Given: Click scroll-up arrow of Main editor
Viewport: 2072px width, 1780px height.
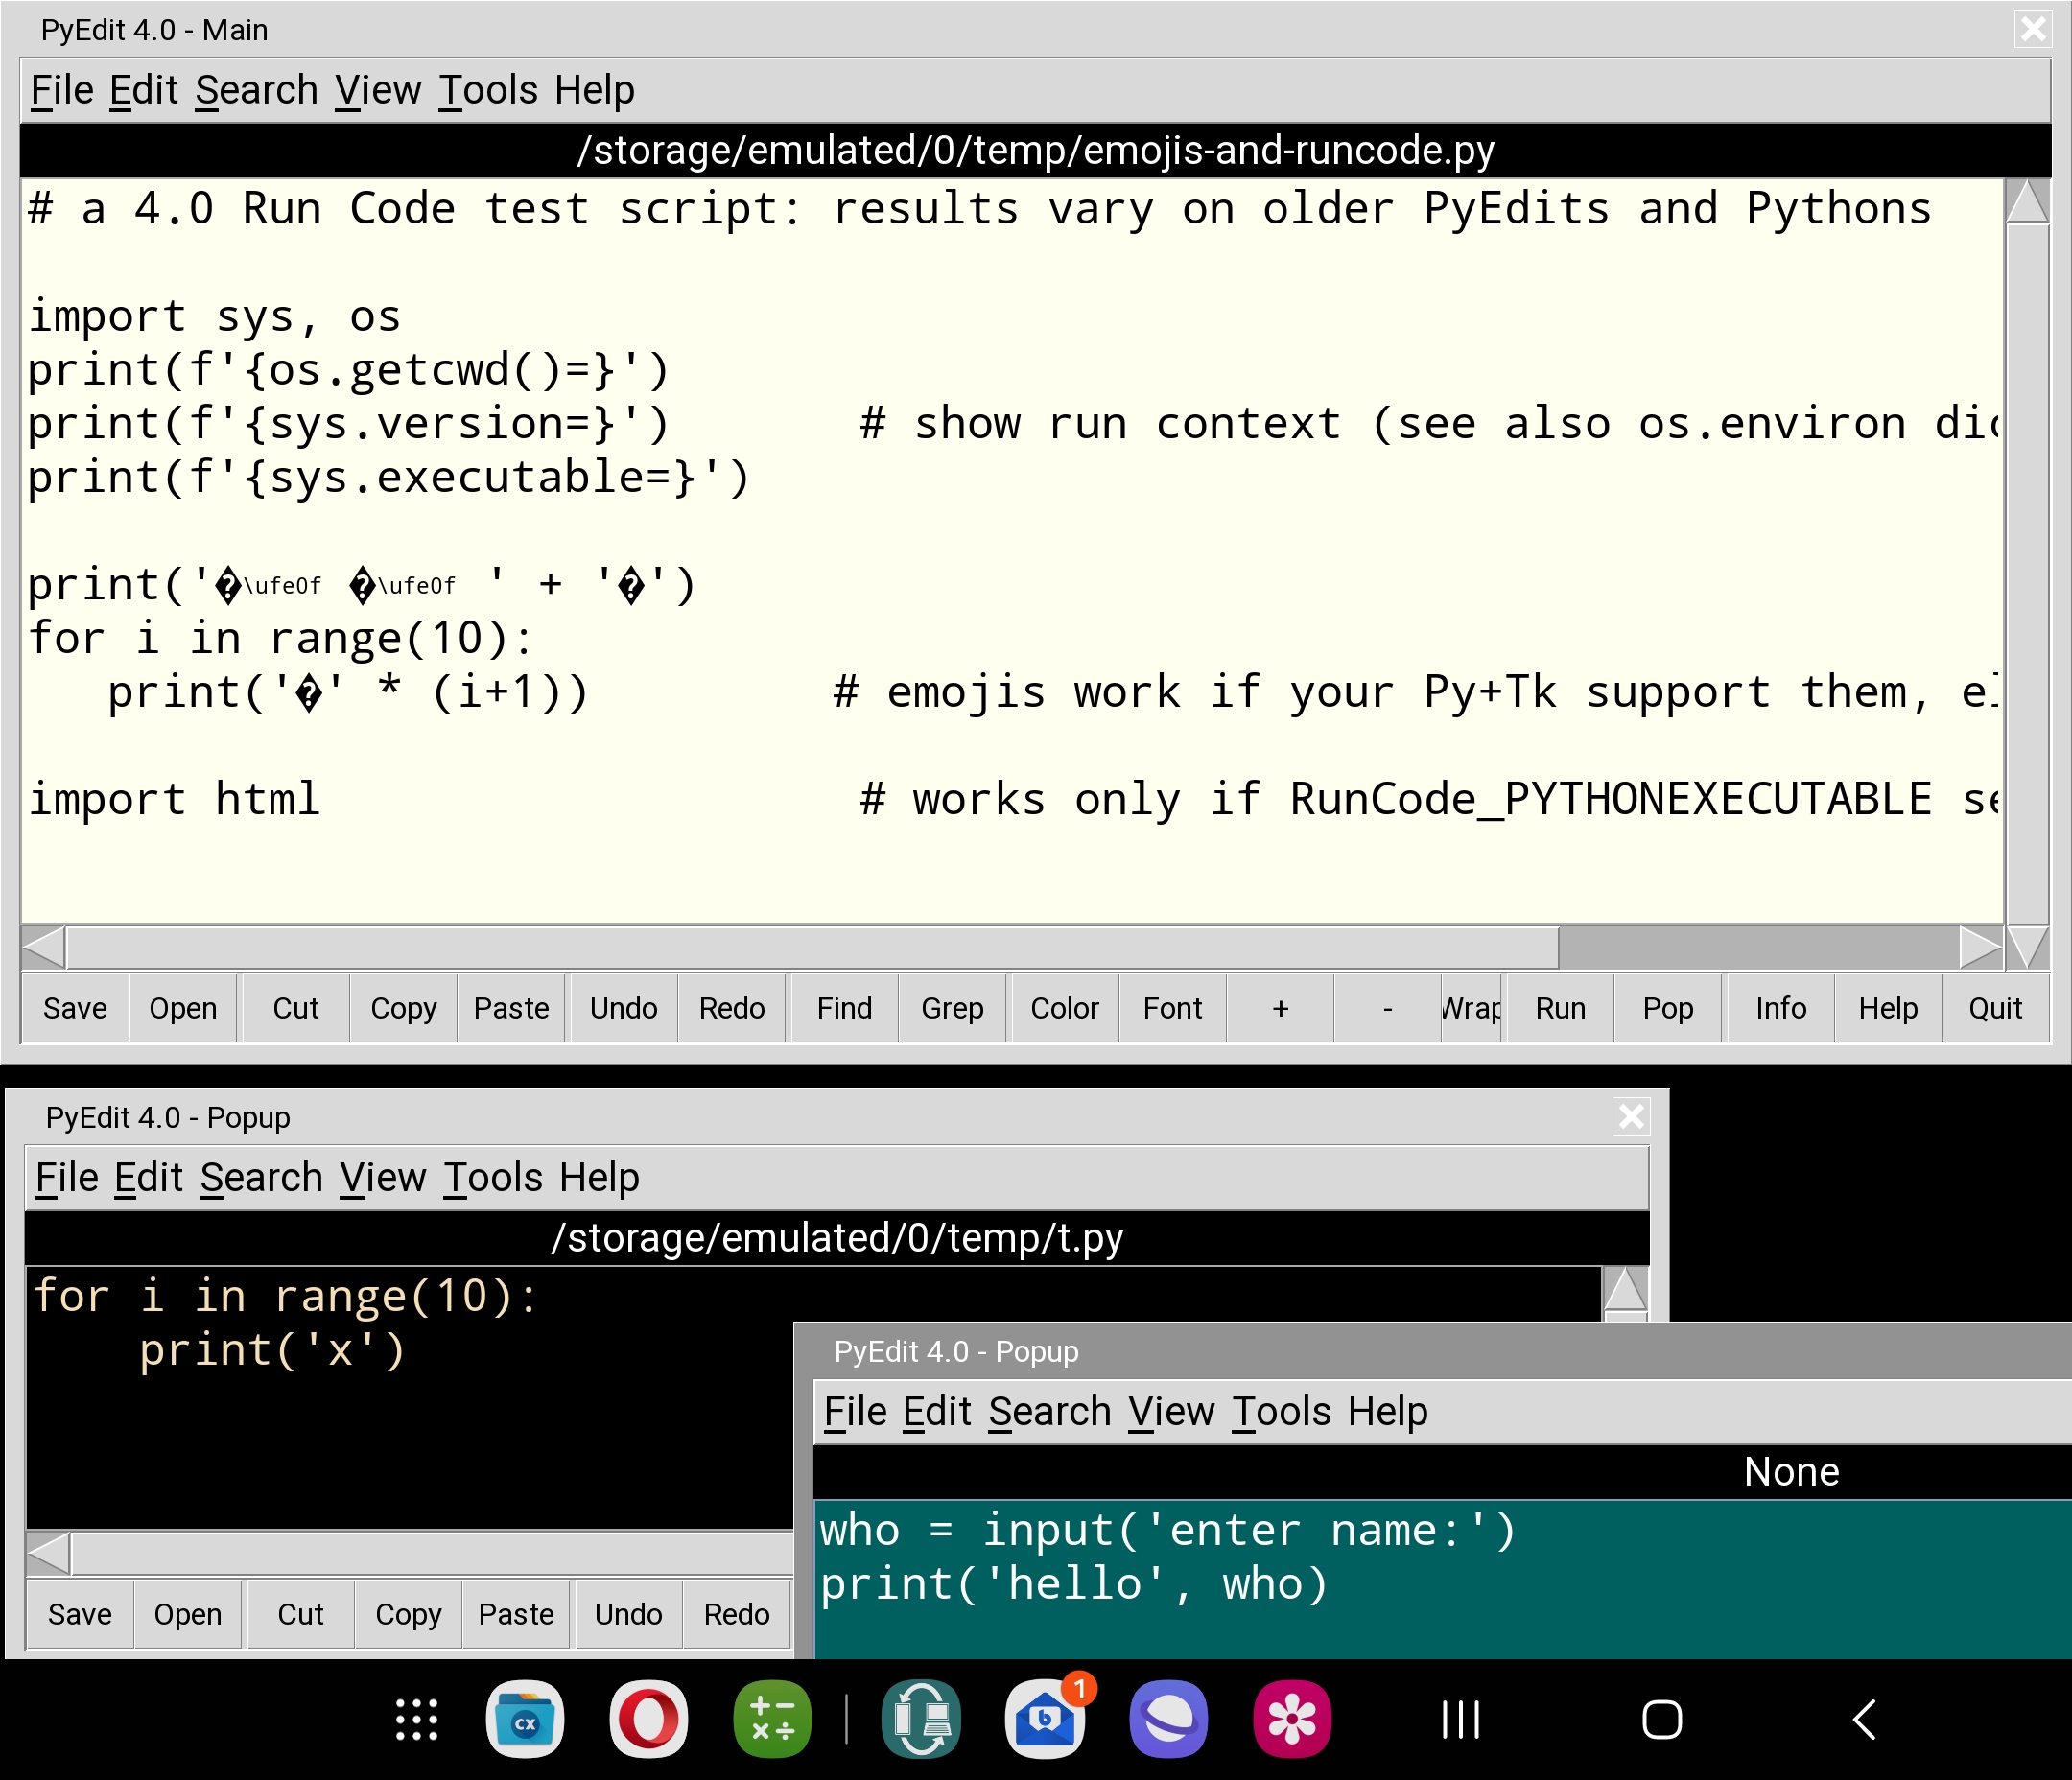Looking at the screenshot, I should [2028, 202].
